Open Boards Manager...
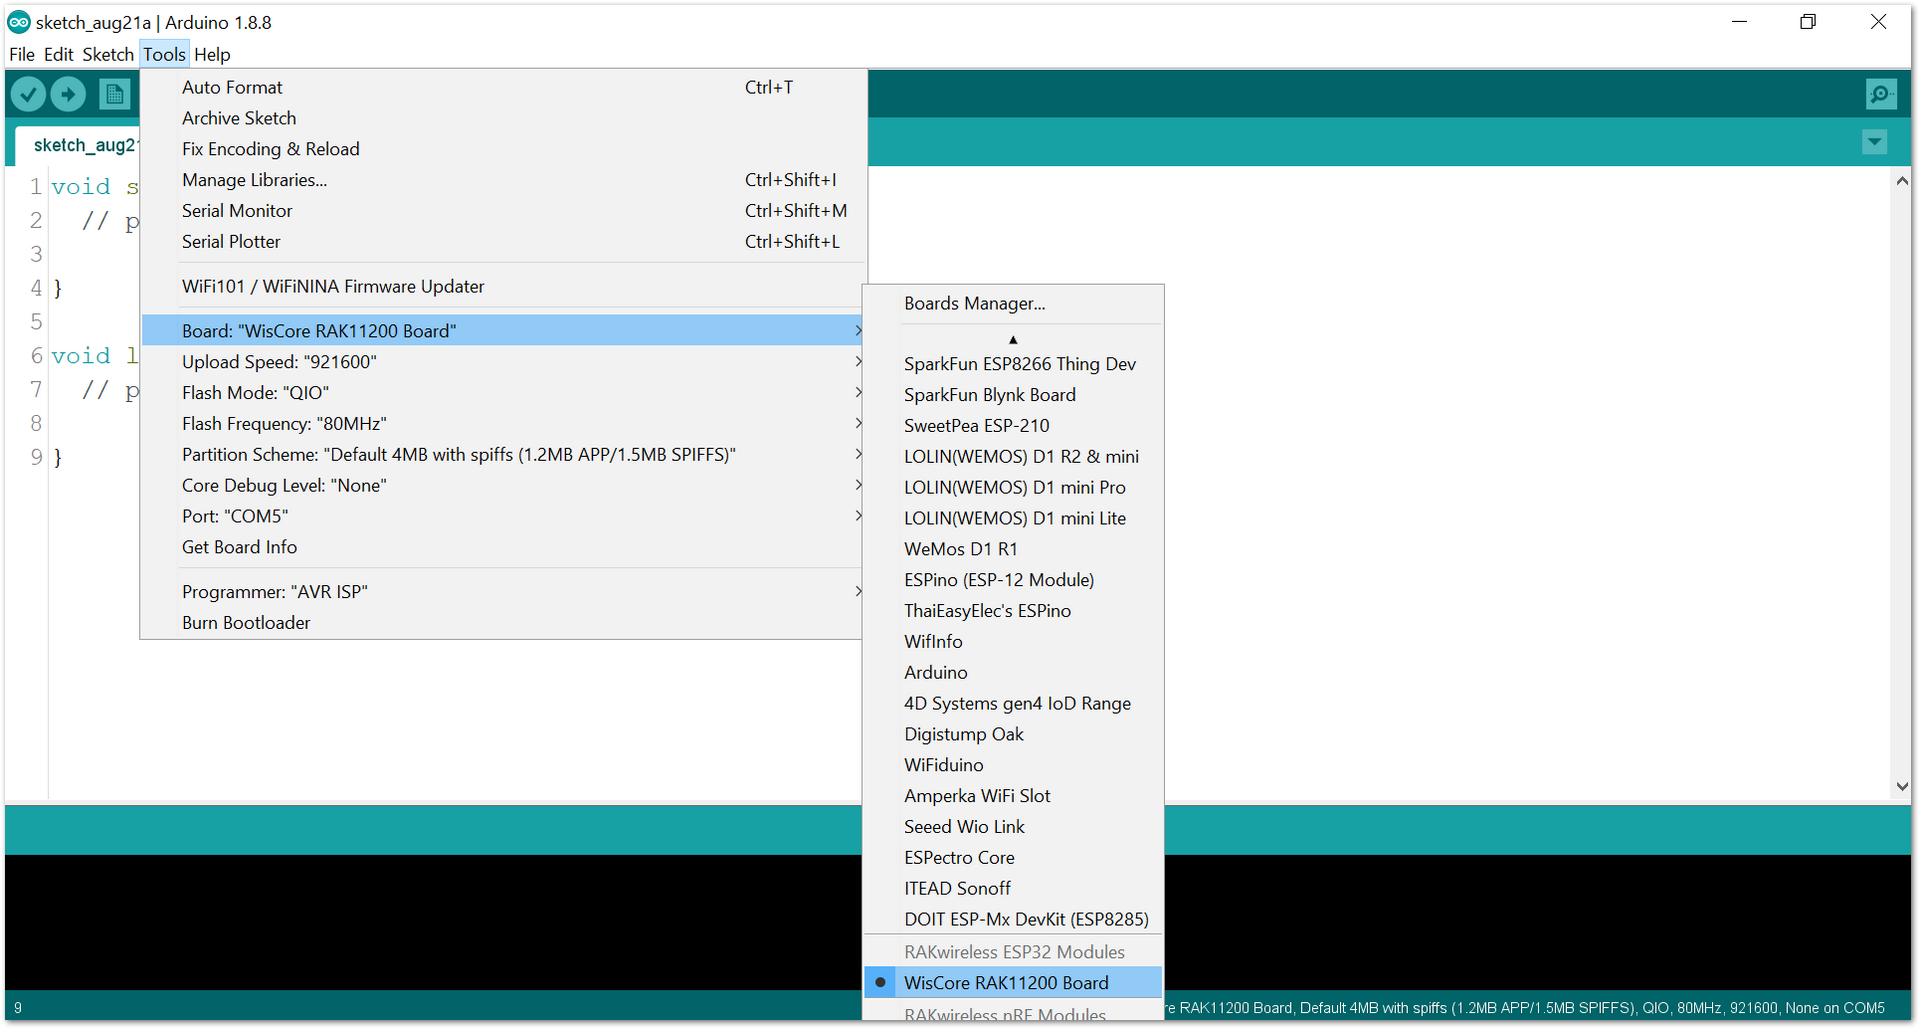1920x1029 pixels. coord(1013,304)
